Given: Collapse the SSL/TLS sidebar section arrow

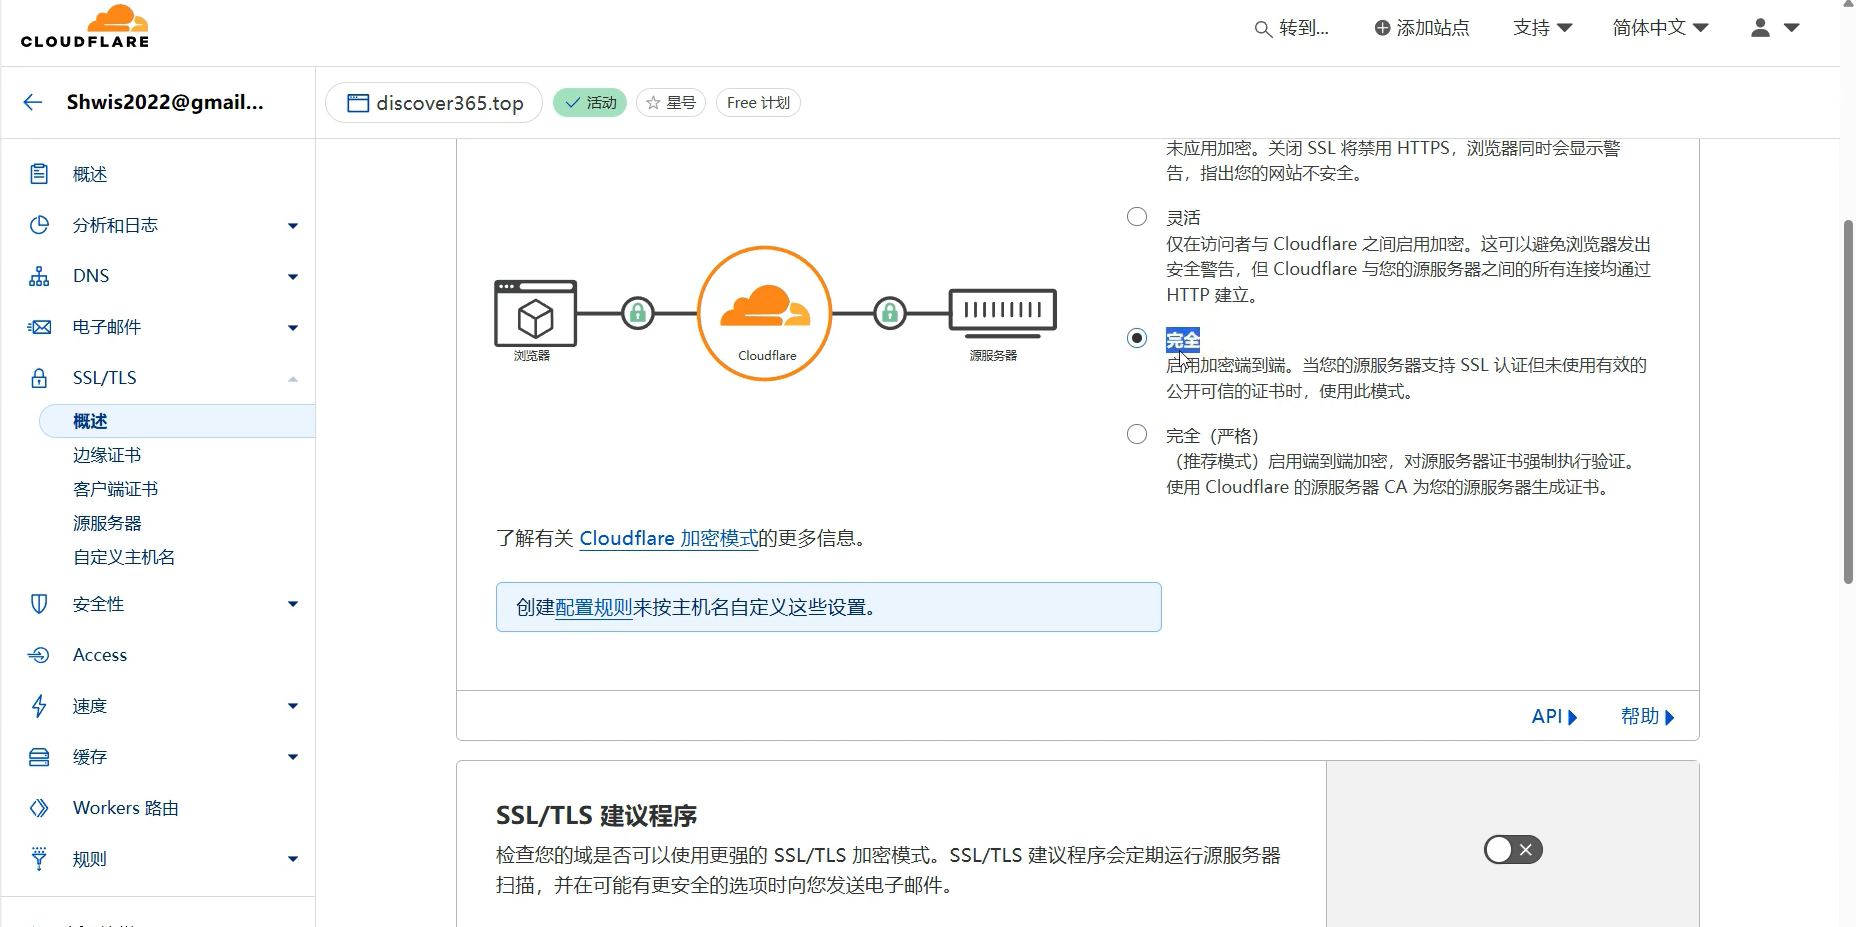Looking at the screenshot, I should (x=293, y=379).
